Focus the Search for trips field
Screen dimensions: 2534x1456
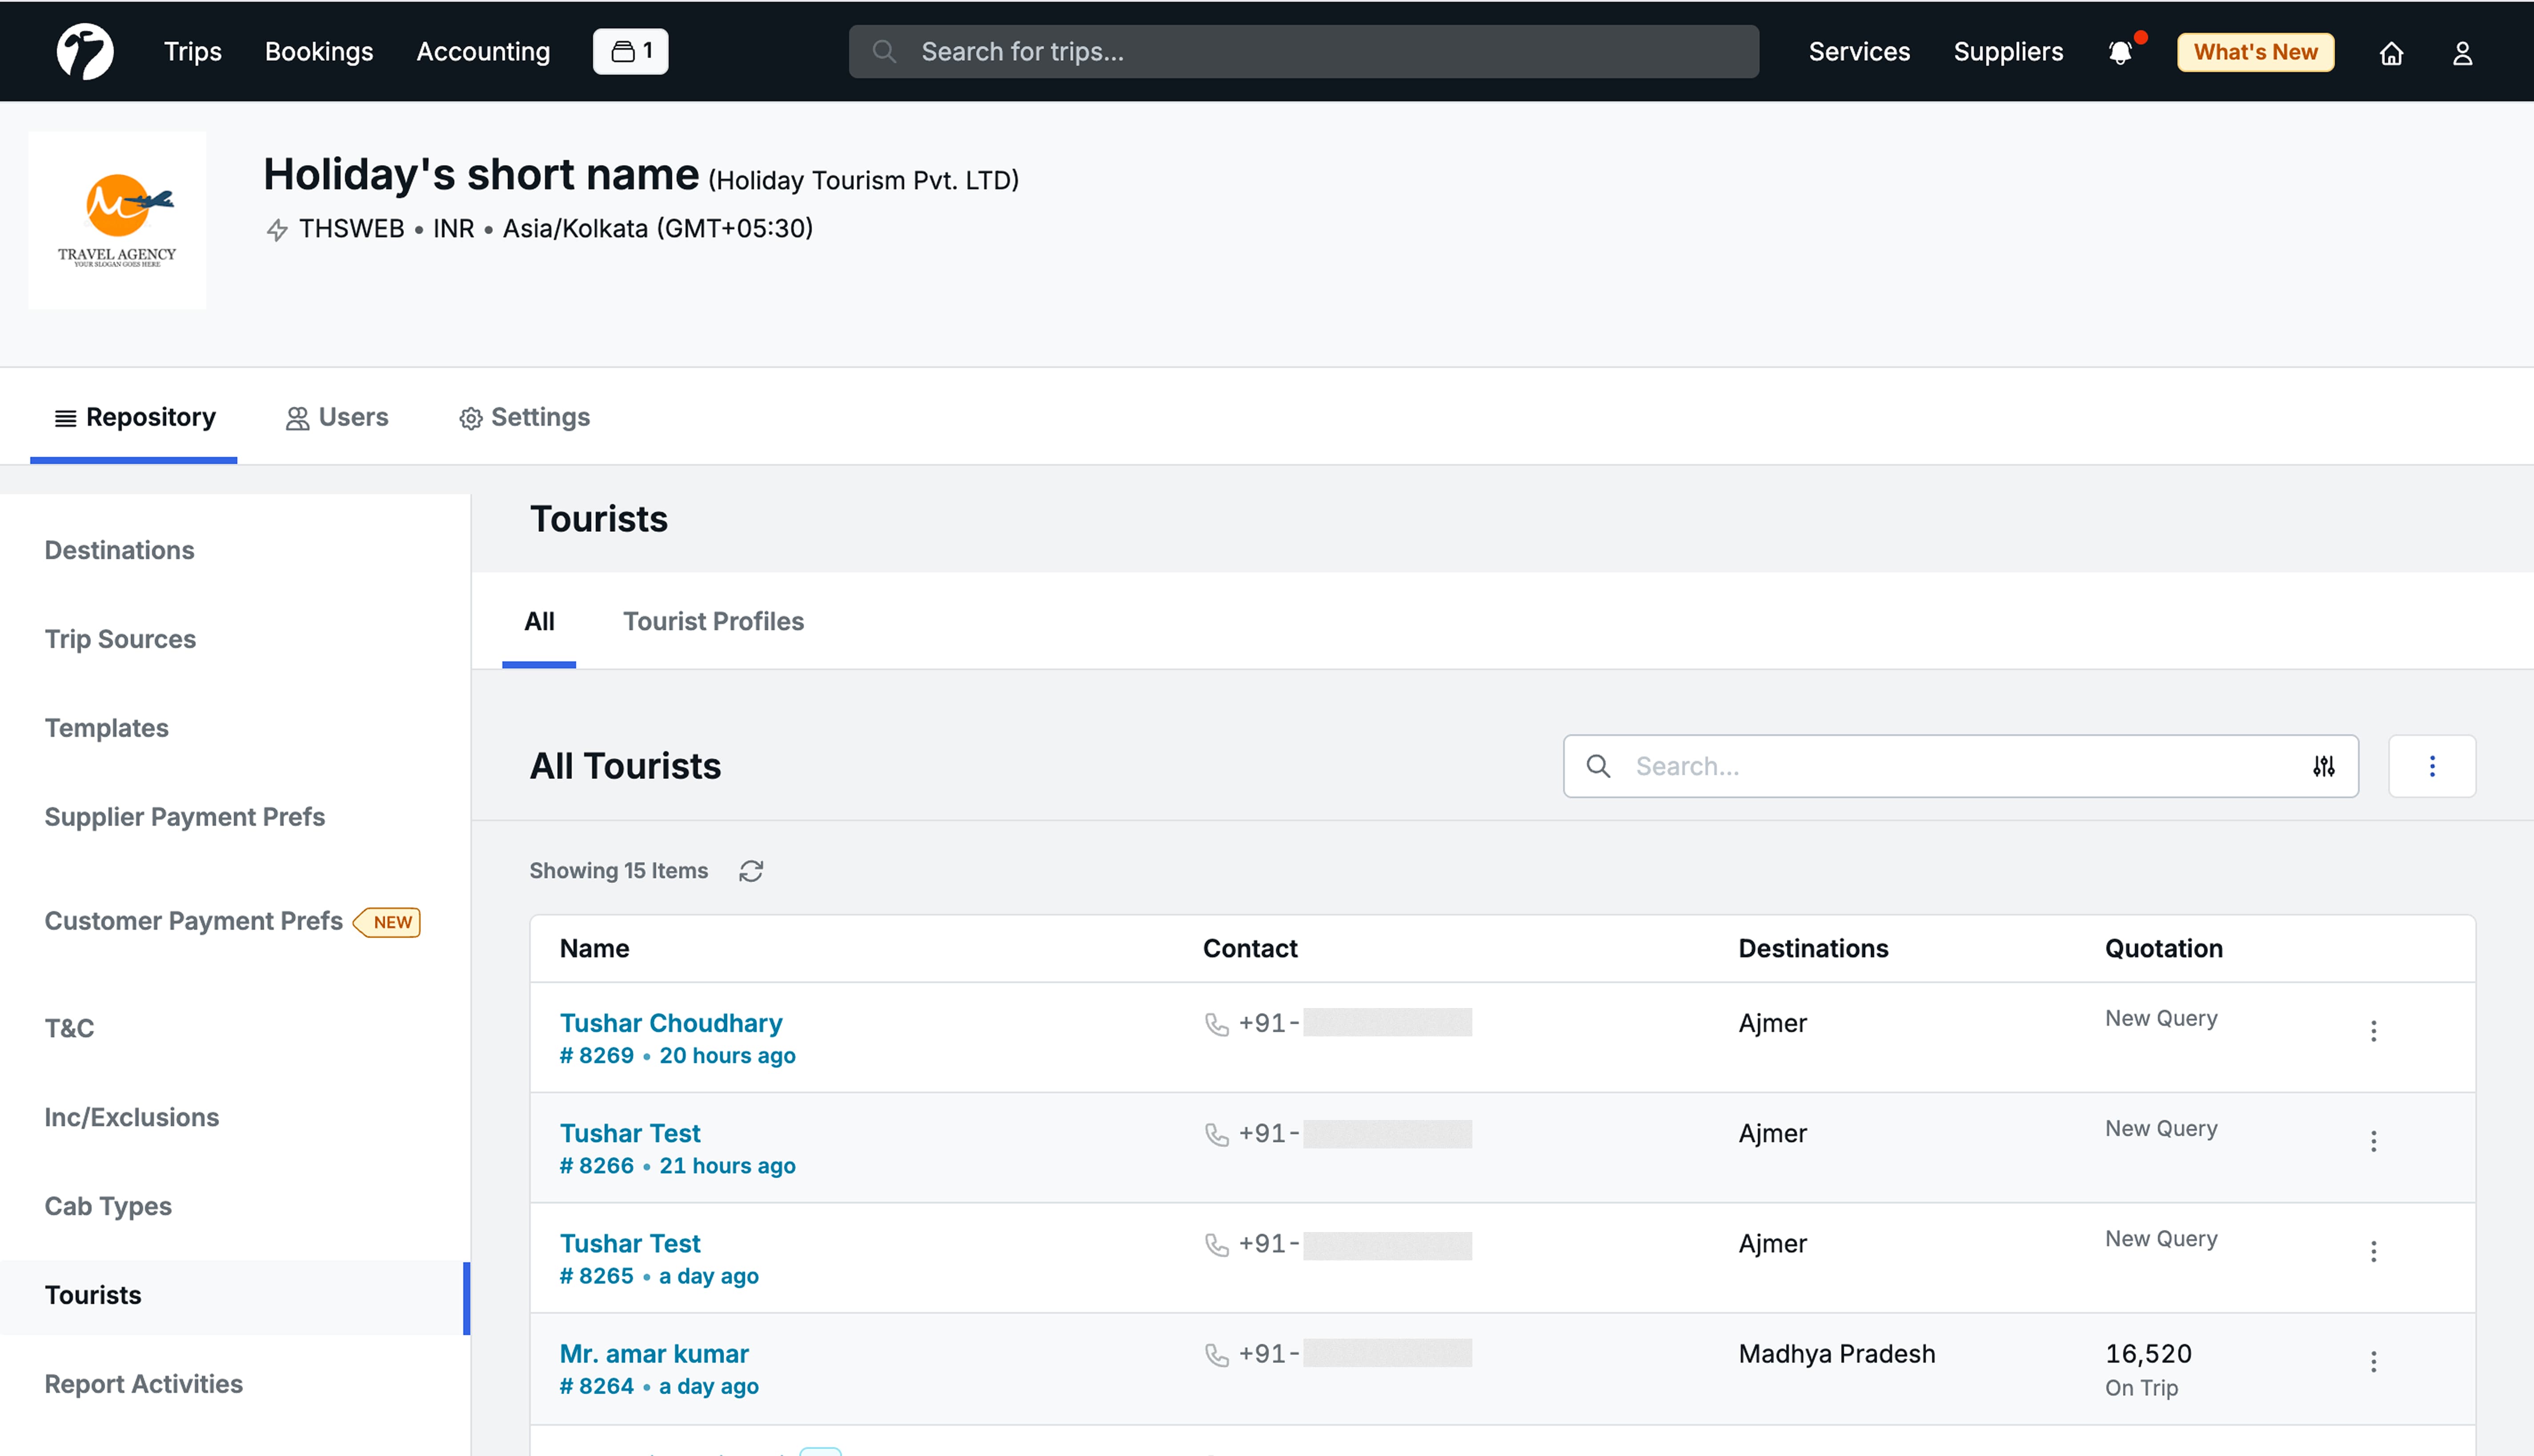pos(1303,52)
